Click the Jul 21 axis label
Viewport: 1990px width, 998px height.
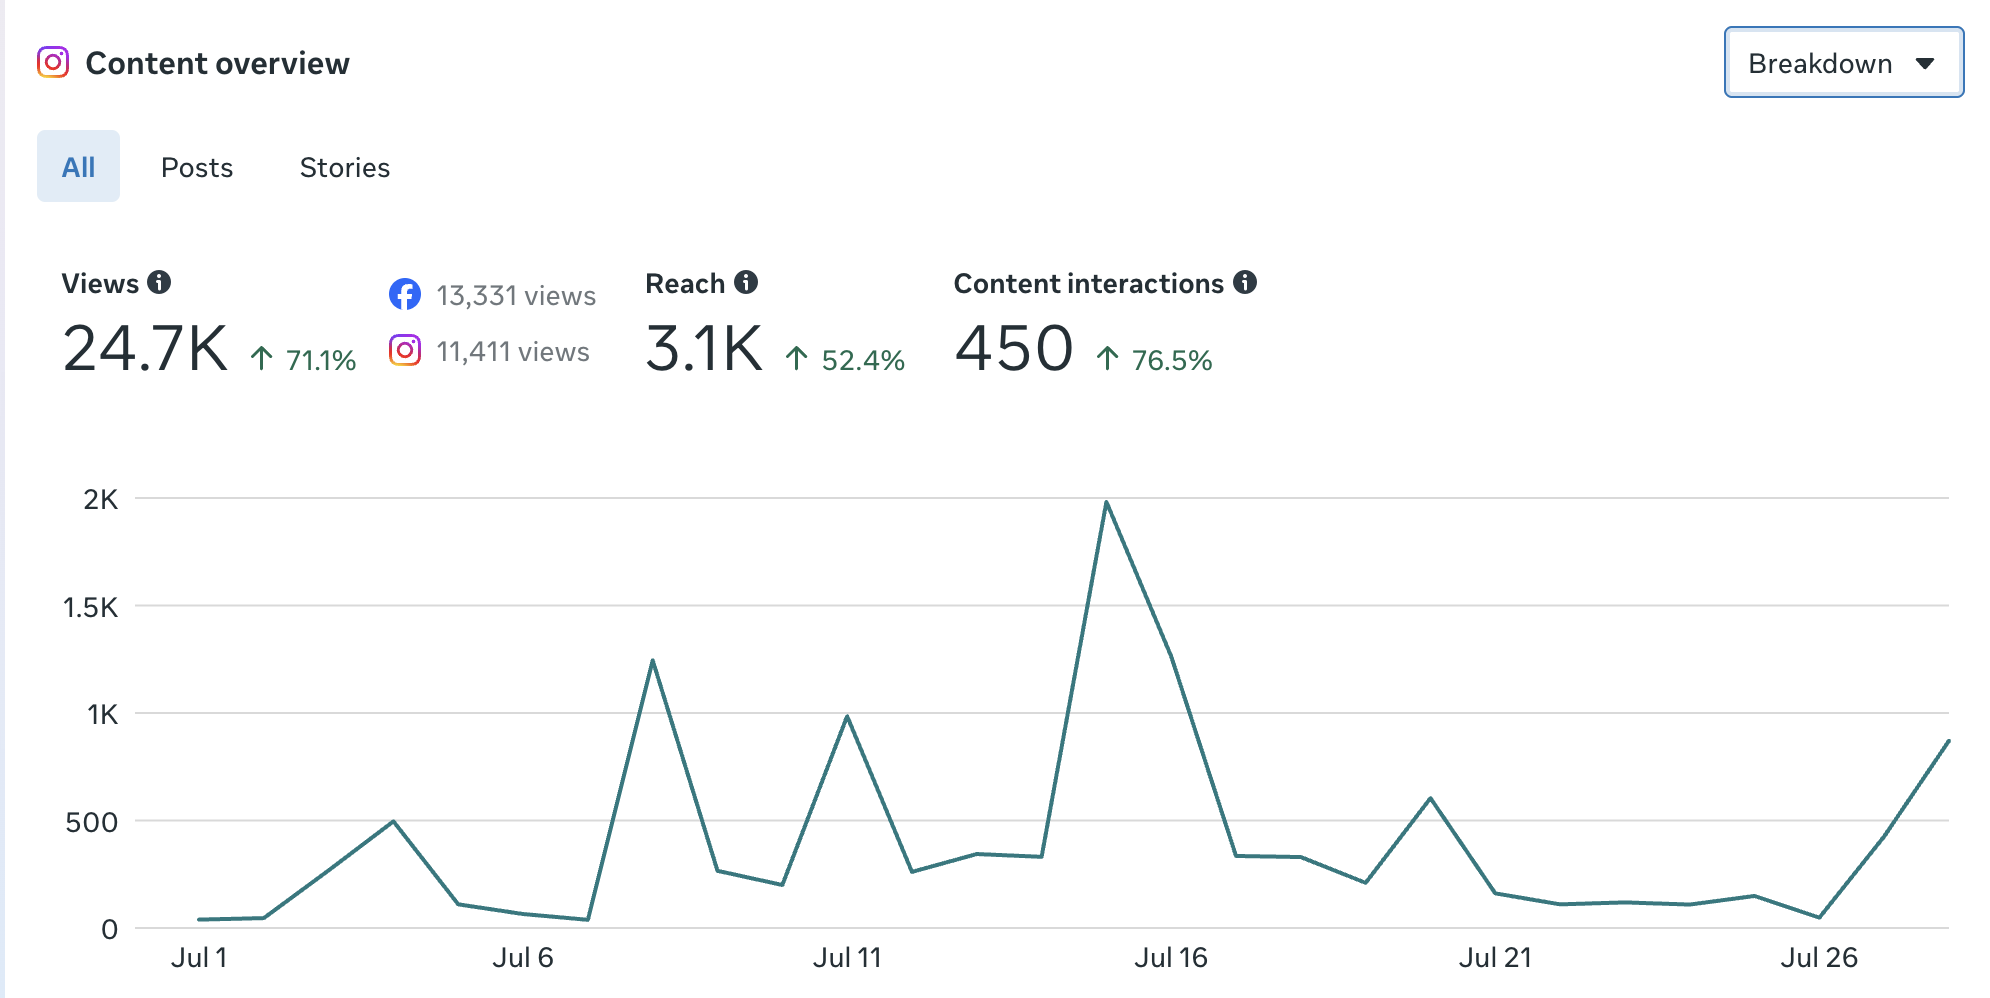pyautogui.click(x=1495, y=957)
